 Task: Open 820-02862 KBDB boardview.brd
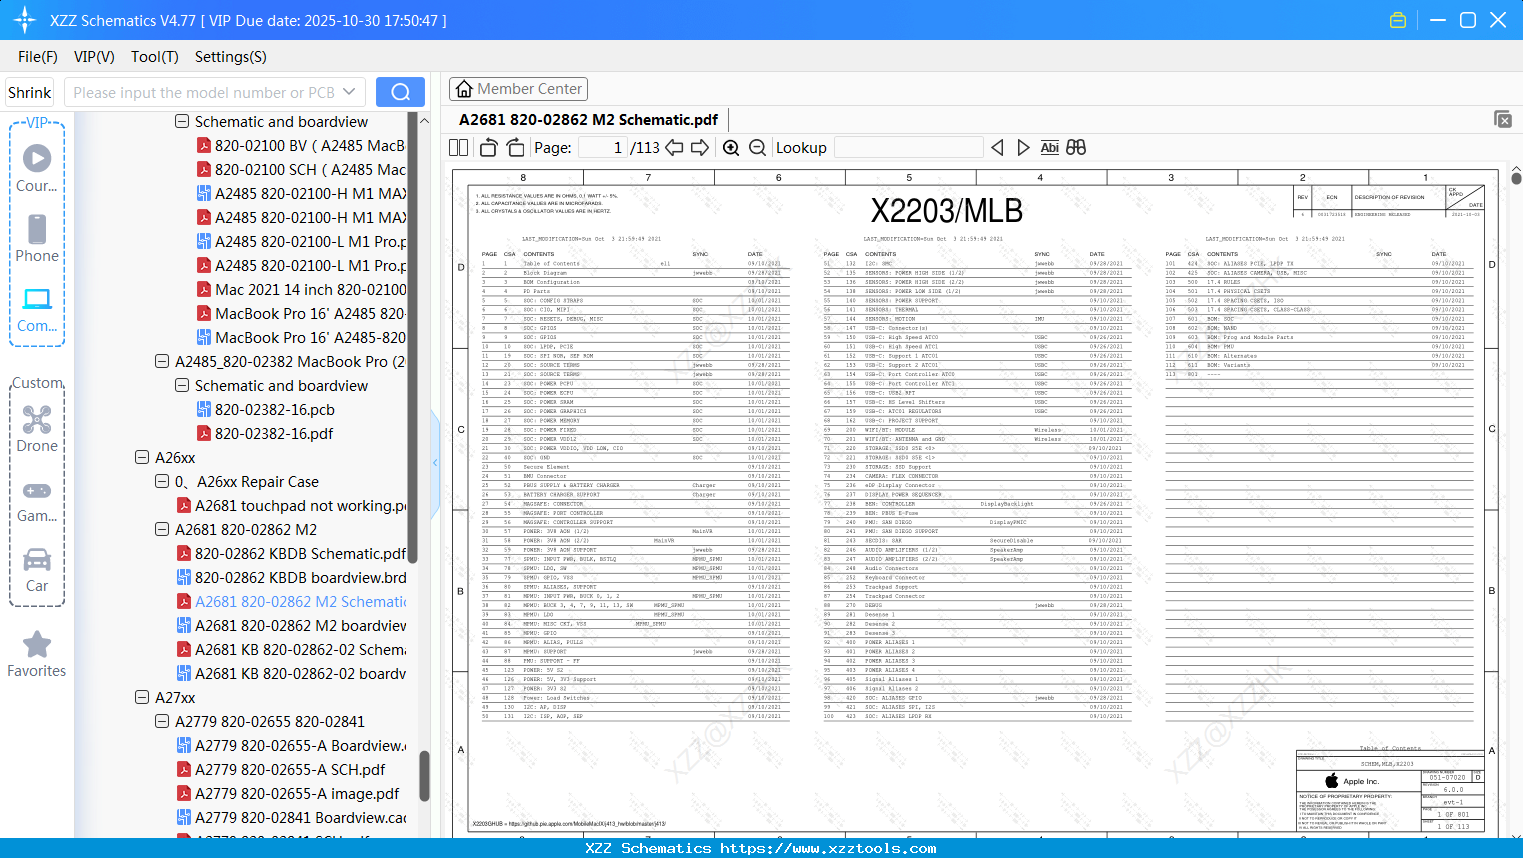(x=291, y=577)
